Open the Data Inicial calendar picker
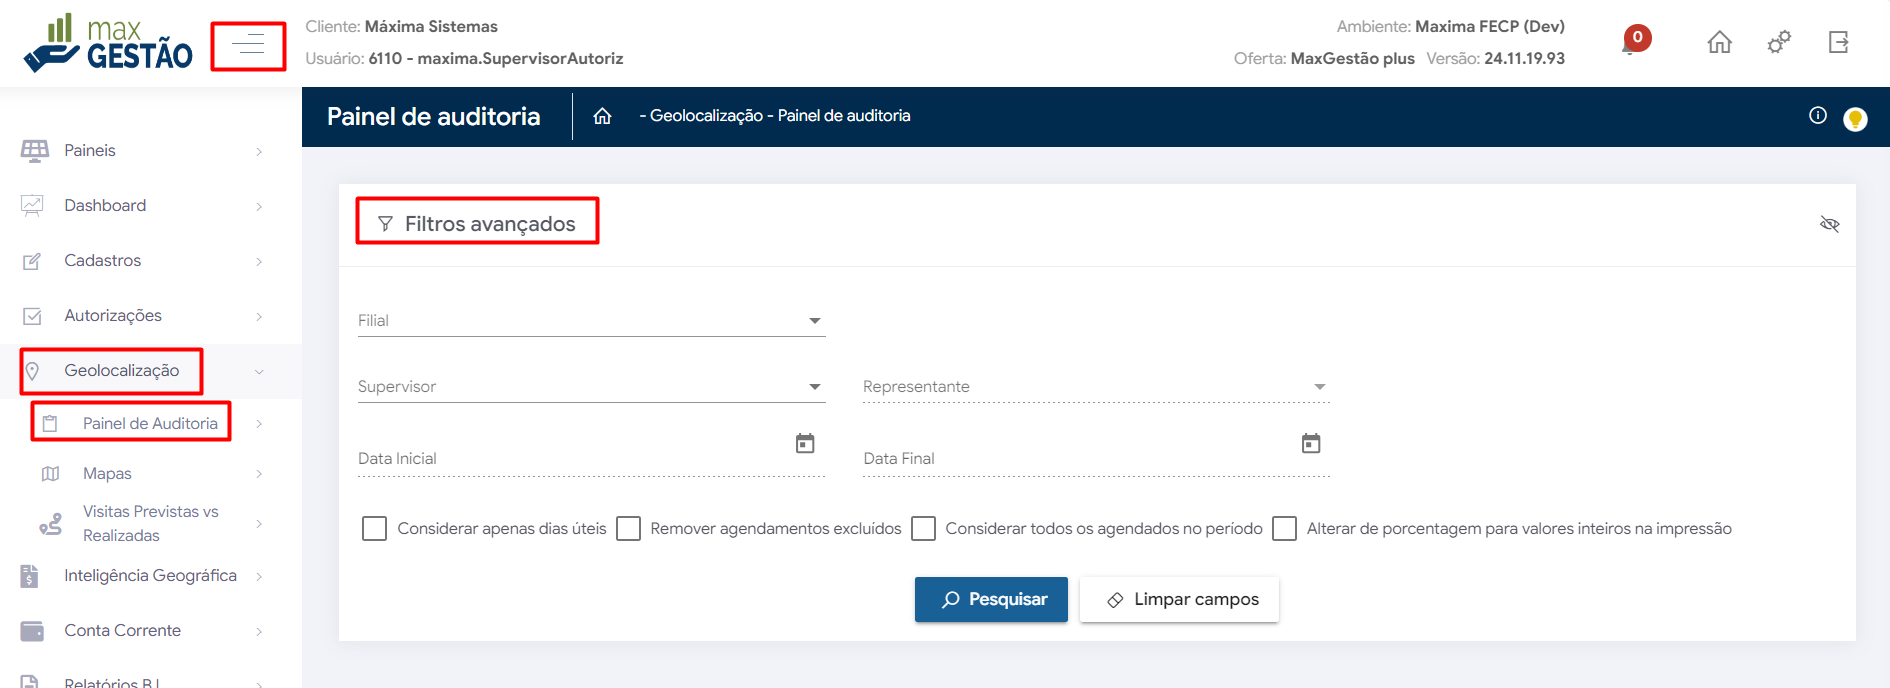 point(805,443)
